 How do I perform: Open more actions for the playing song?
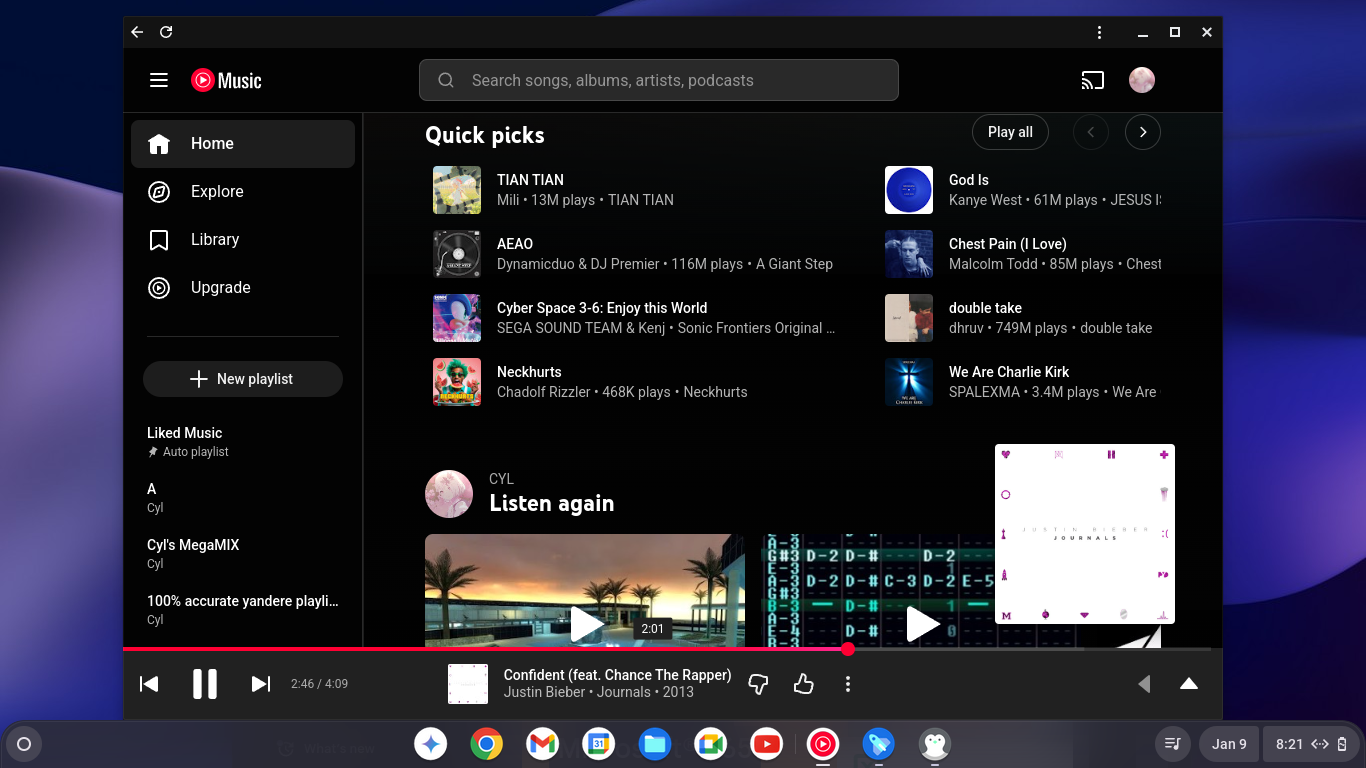click(x=848, y=684)
